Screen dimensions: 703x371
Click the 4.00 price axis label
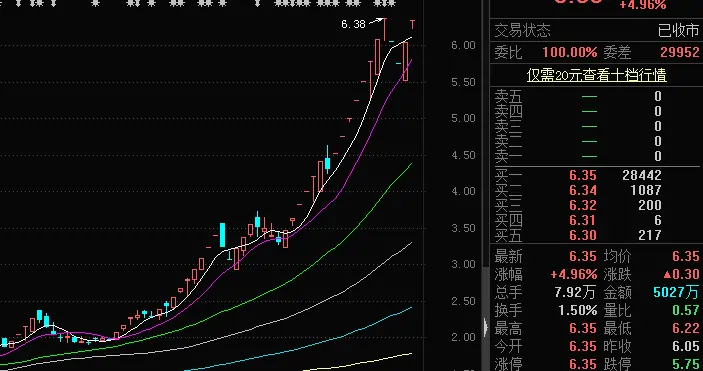[x=464, y=192]
